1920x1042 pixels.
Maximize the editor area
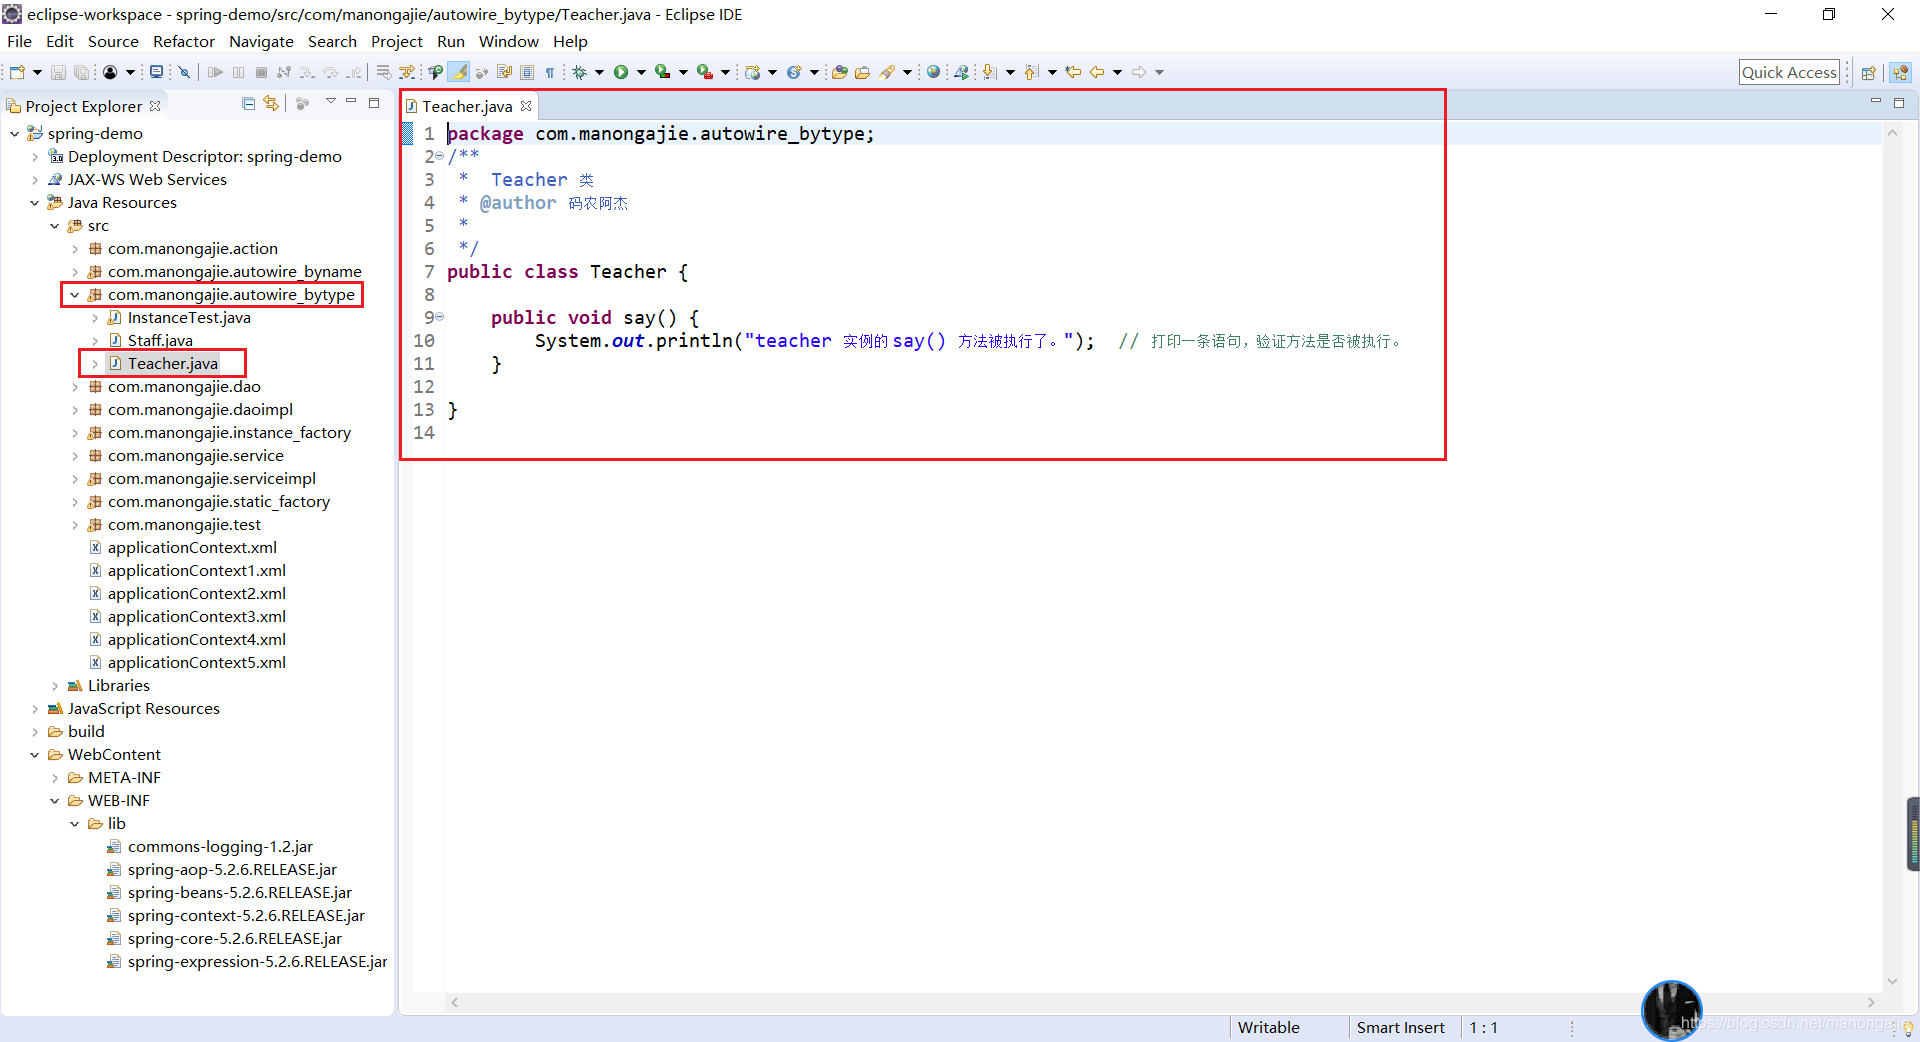click(1898, 102)
